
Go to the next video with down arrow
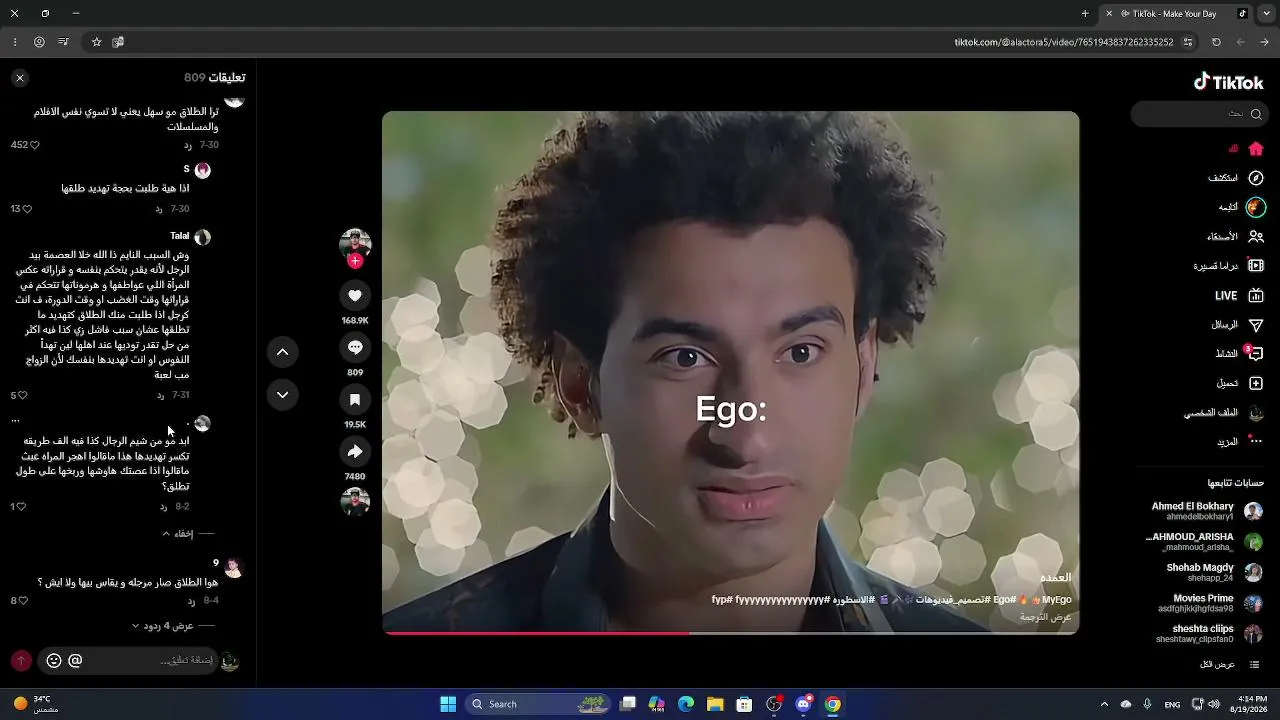(282, 395)
